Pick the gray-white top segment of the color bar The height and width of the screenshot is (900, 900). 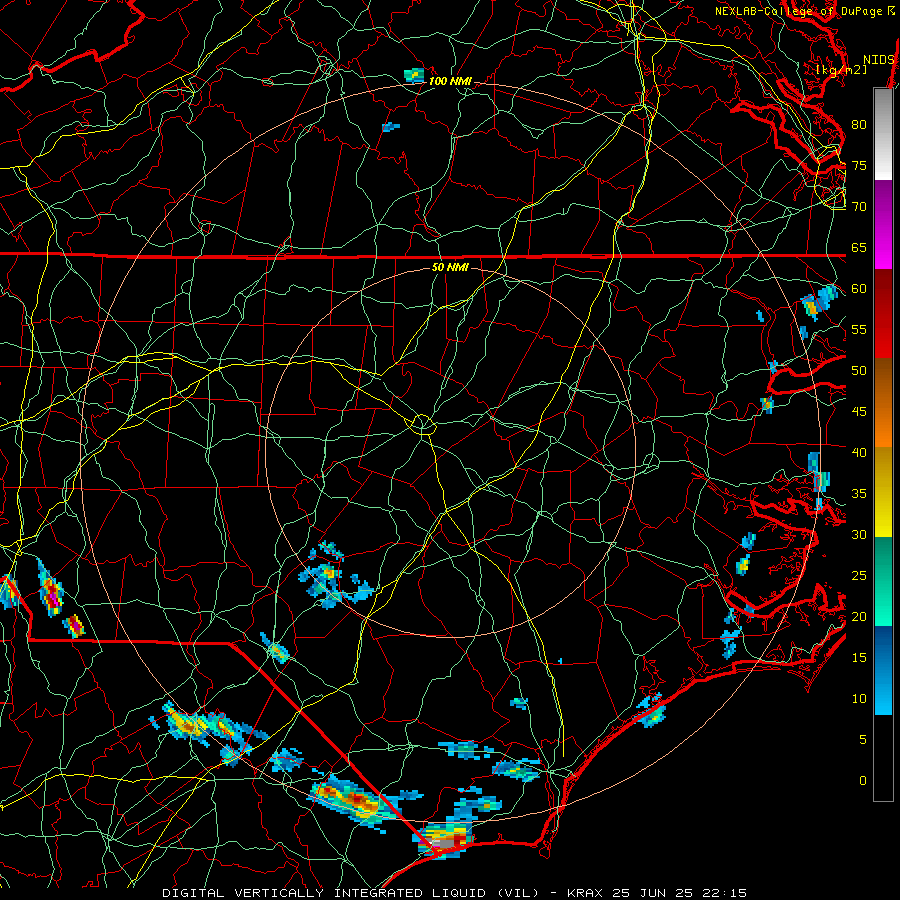pos(883,134)
